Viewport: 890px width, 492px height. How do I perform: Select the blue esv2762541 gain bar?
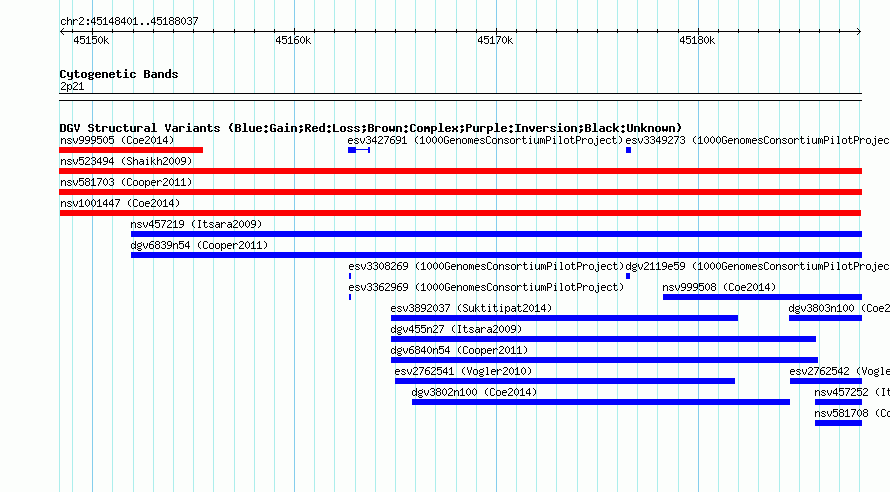coord(565,381)
